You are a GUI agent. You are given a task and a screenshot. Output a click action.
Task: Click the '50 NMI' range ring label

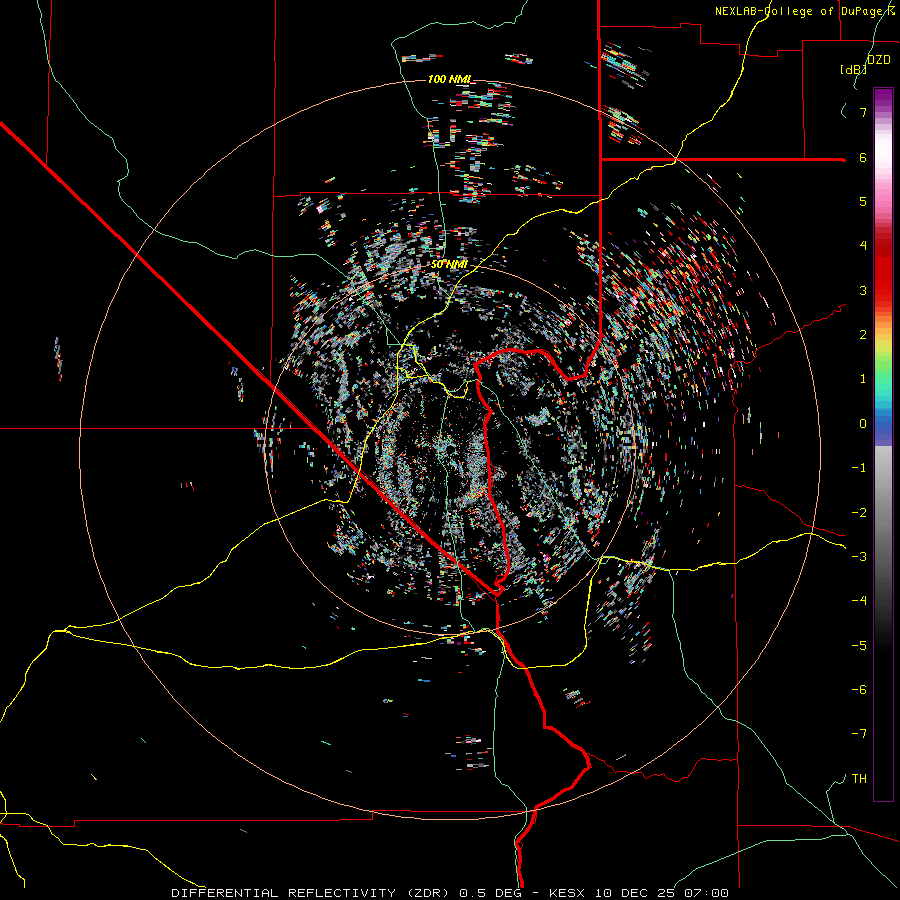(x=449, y=265)
